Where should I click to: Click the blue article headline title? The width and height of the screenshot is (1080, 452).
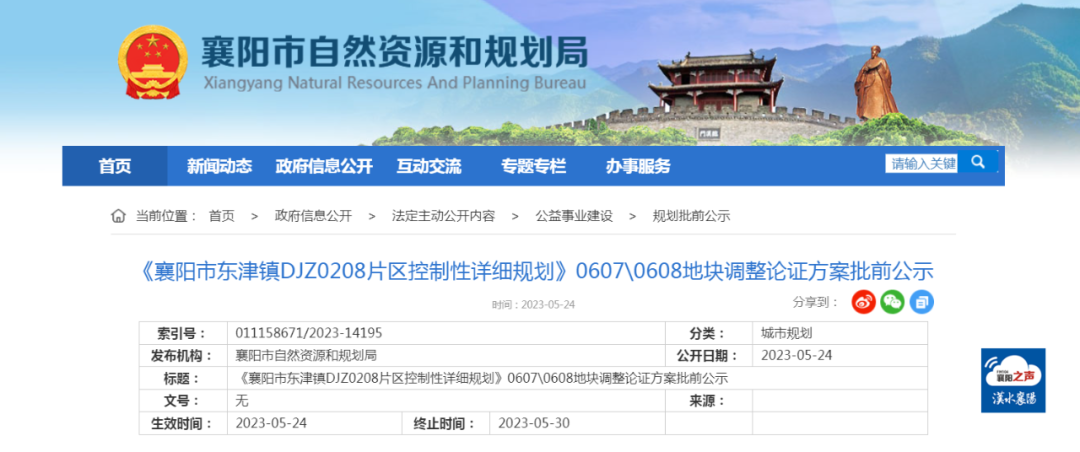pyautogui.click(x=533, y=271)
